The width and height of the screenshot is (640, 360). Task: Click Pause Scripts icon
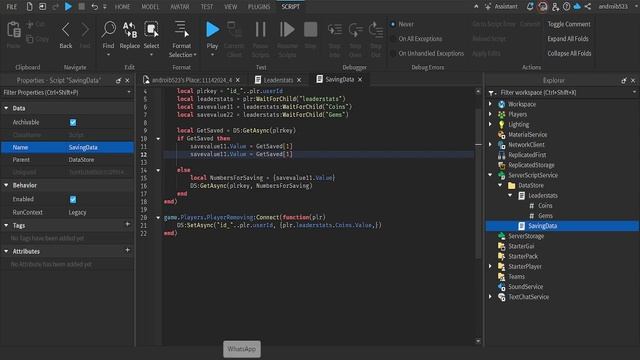point(260,30)
